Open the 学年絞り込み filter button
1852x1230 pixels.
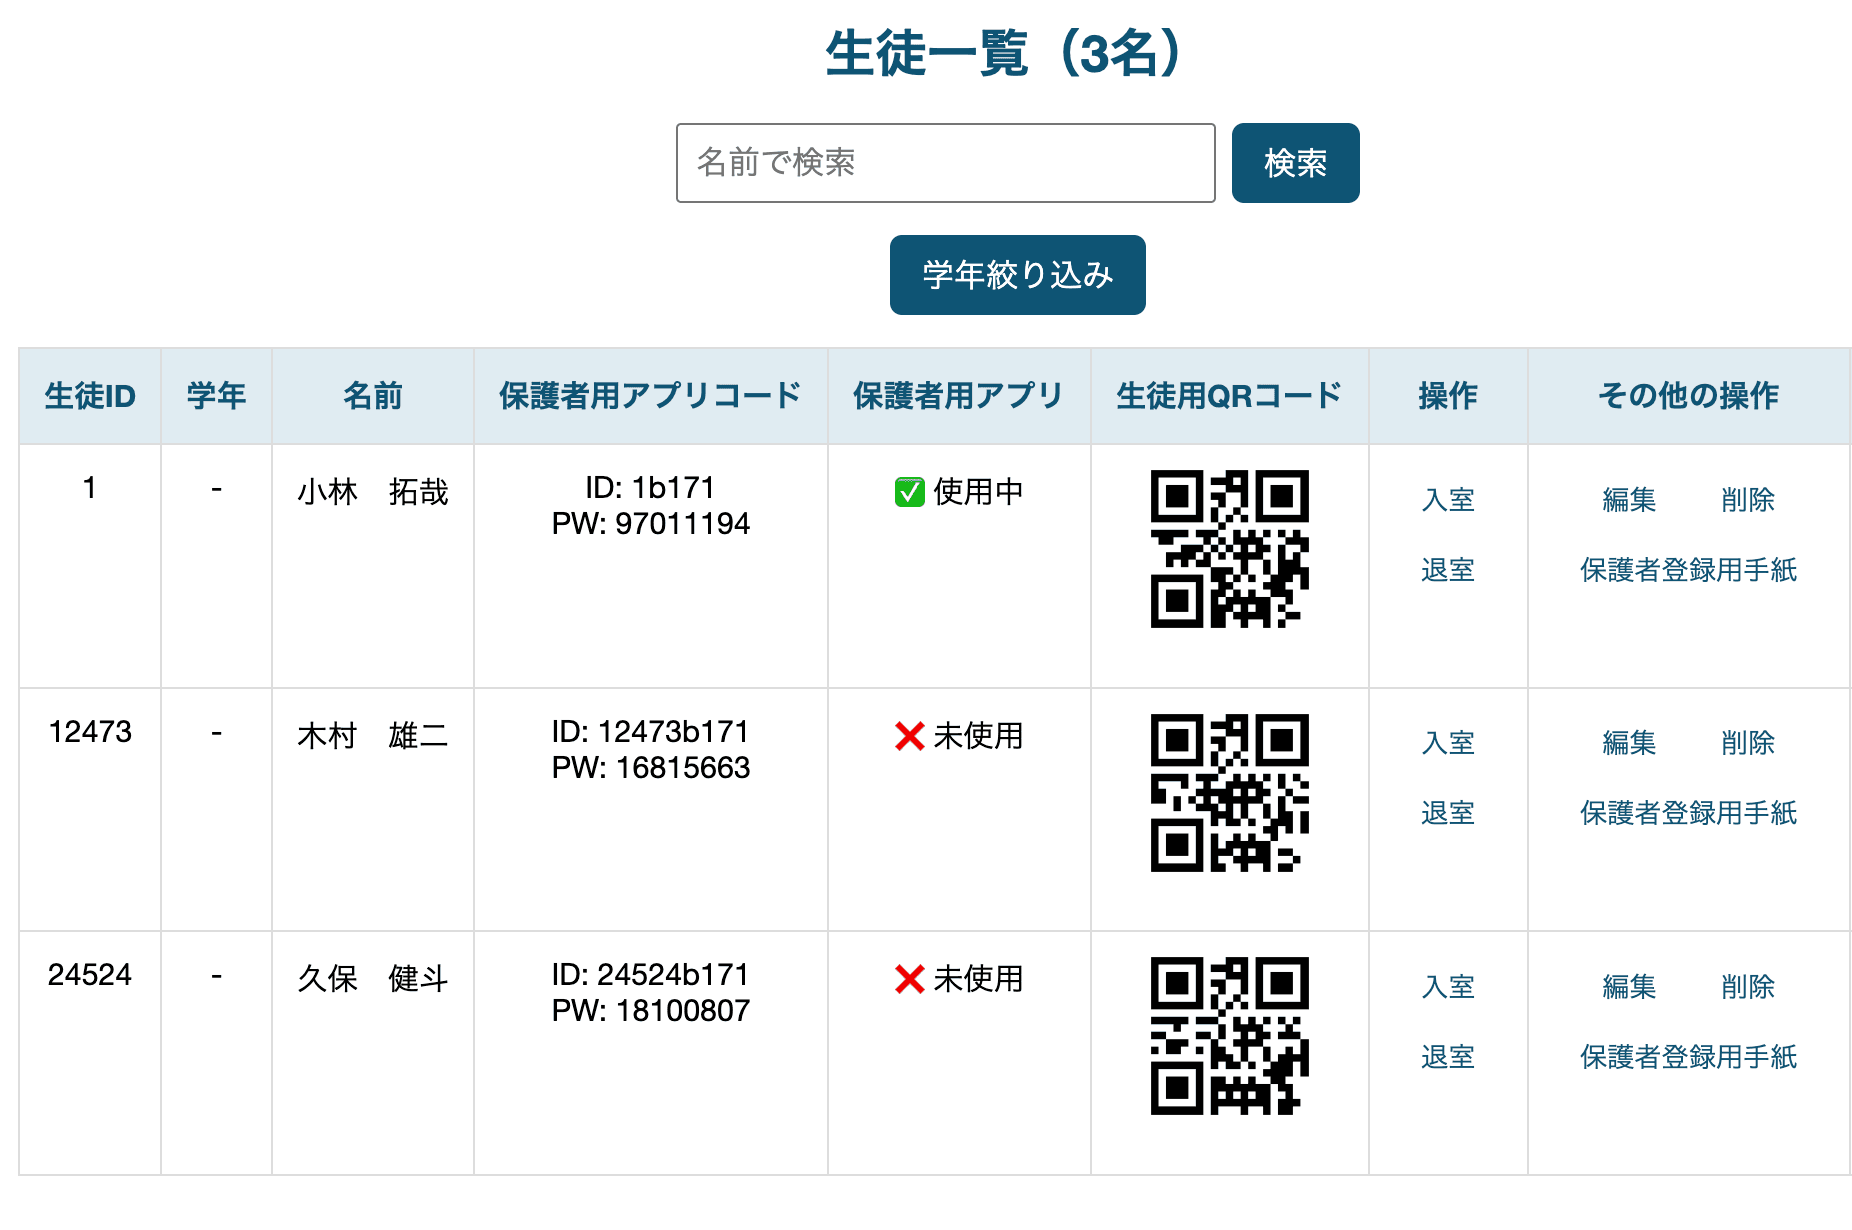tap(1017, 275)
